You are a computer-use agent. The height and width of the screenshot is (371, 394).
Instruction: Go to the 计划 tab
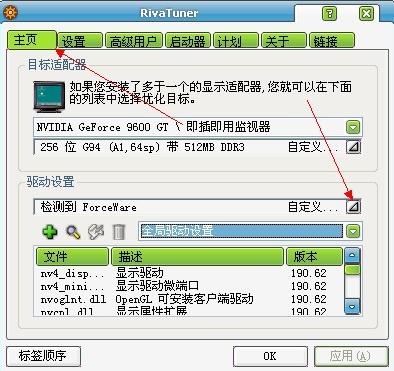(236, 41)
